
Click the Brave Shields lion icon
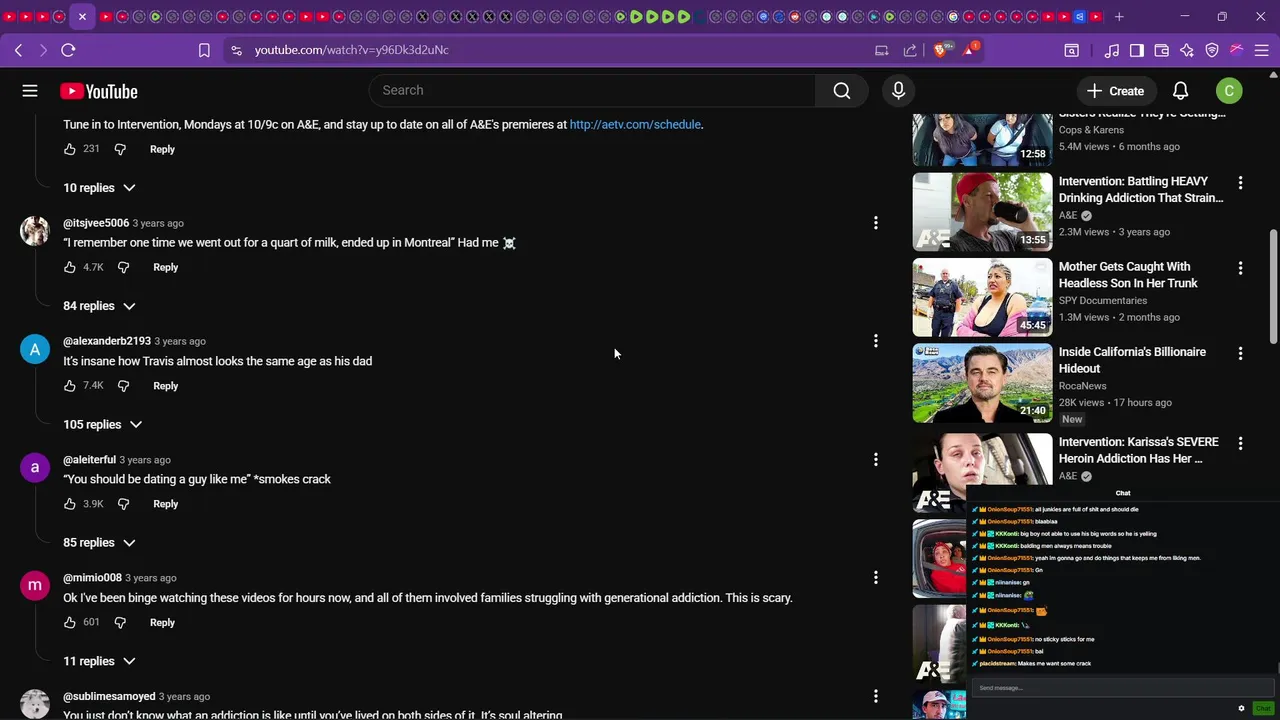click(941, 50)
